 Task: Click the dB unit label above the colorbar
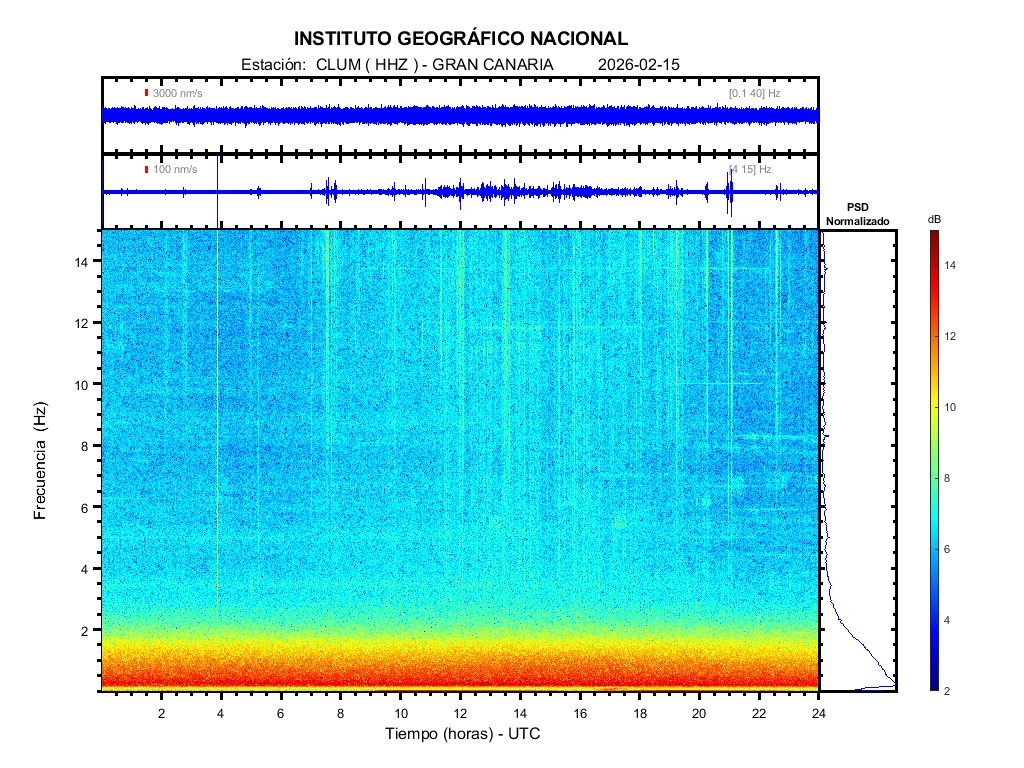click(x=933, y=218)
